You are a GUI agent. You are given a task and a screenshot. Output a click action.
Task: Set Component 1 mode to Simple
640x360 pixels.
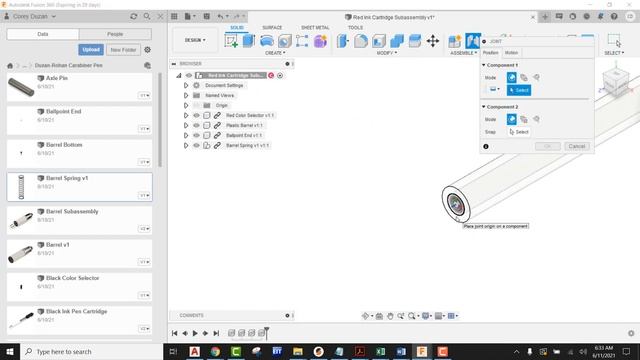(511, 77)
